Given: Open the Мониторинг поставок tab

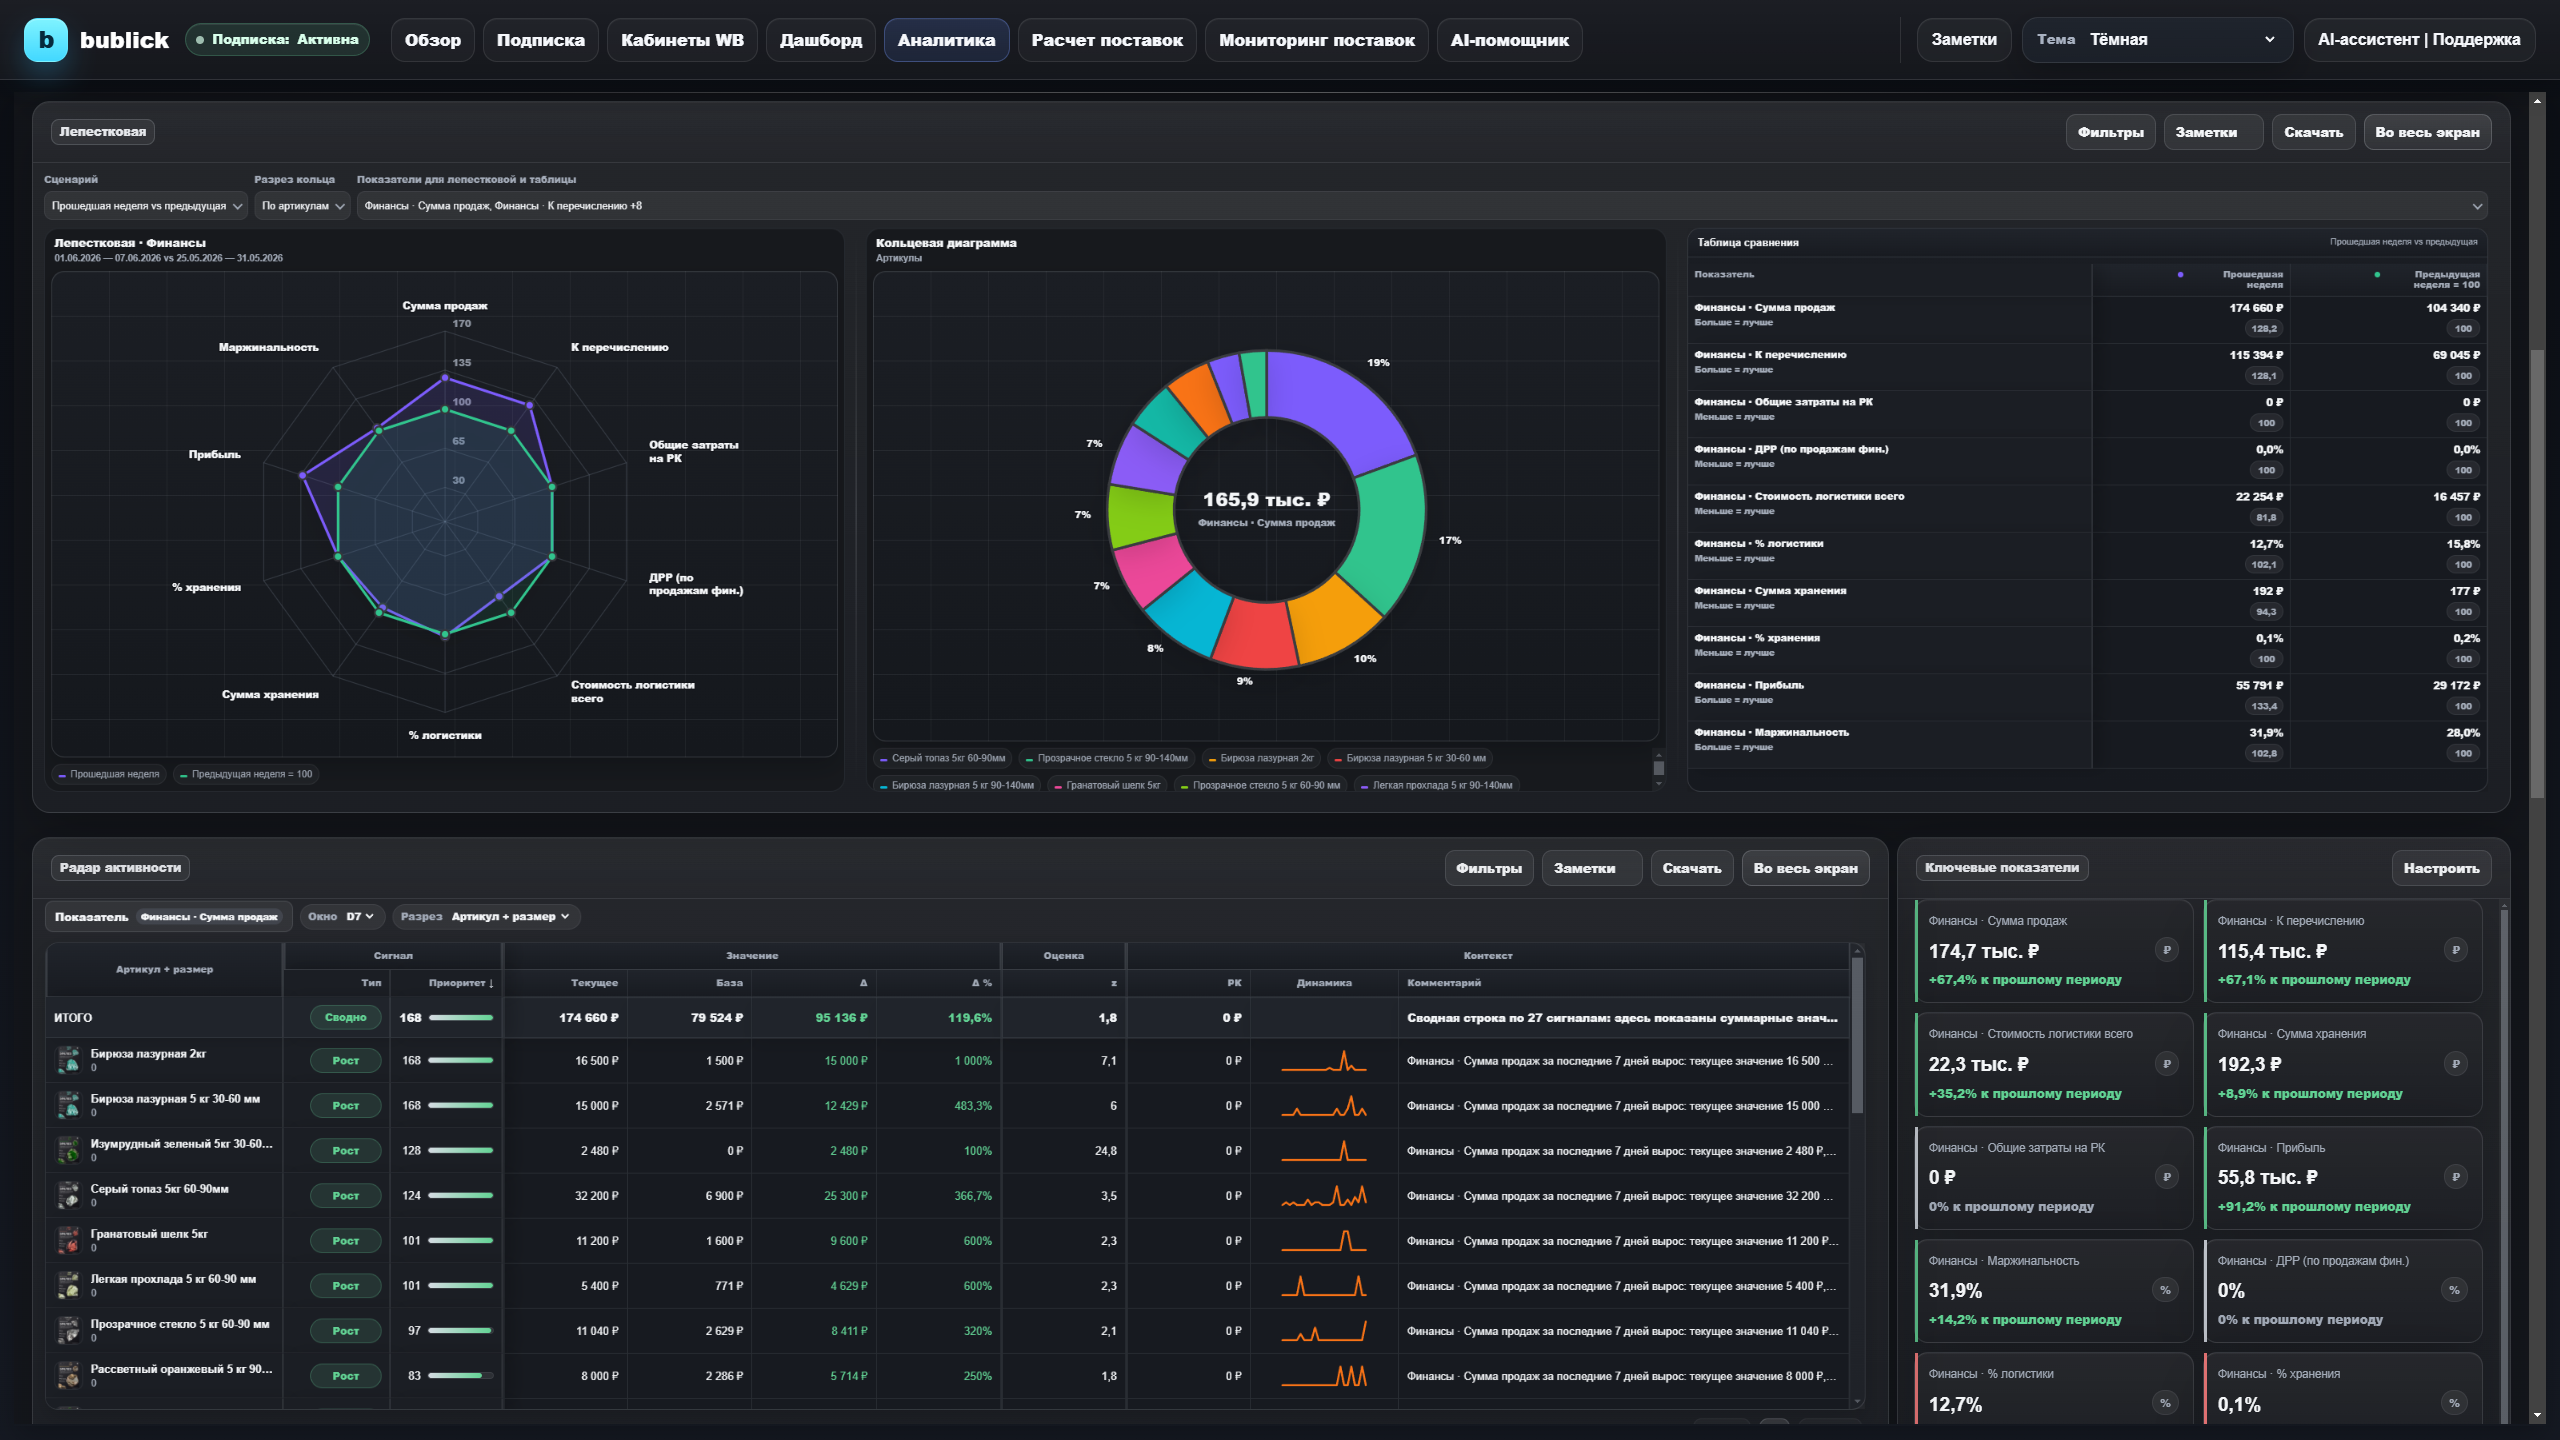Looking at the screenshot, I should 1316,40.
